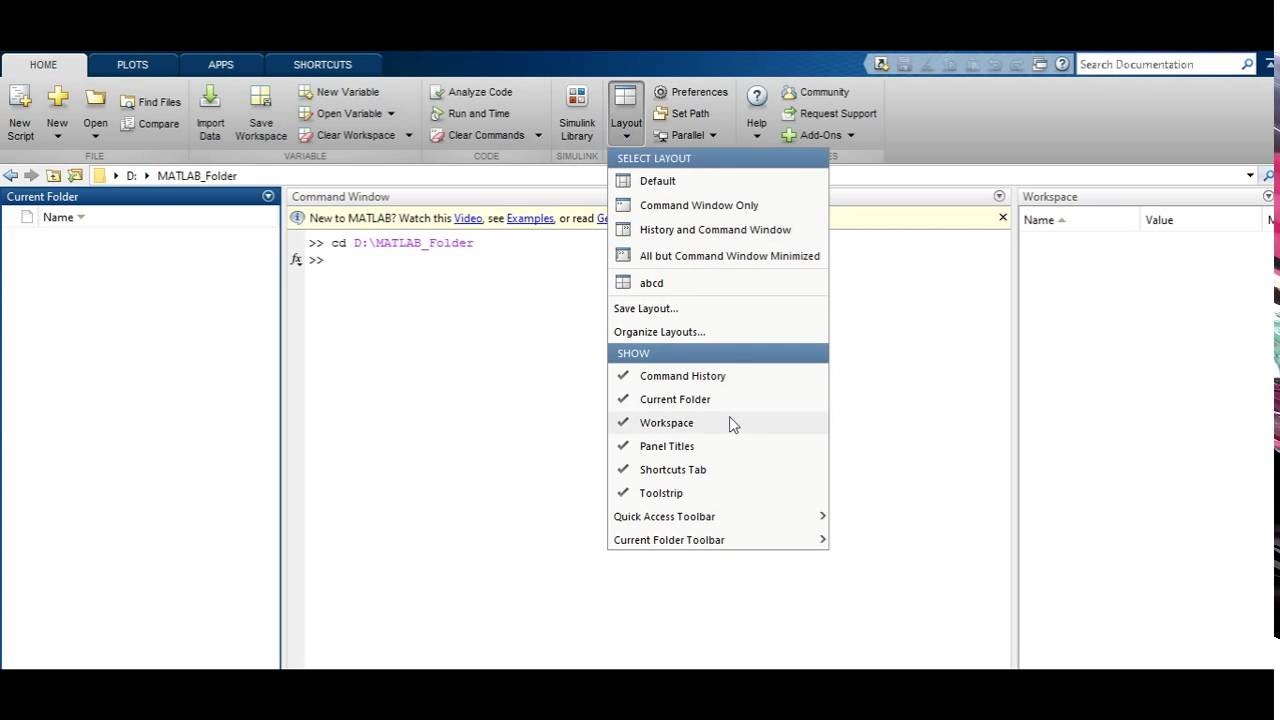This screenshot has width=1280, height=720.
Task: Open the Video link in the banner
Action: click(468, 218)
